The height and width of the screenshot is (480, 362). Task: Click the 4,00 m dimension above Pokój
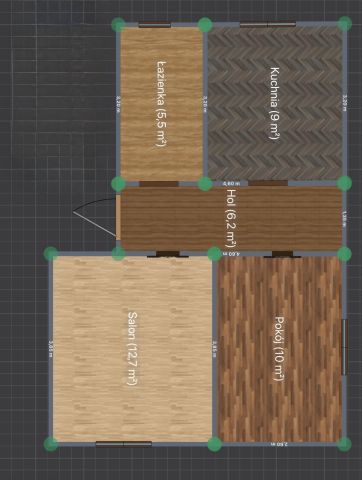231,254
